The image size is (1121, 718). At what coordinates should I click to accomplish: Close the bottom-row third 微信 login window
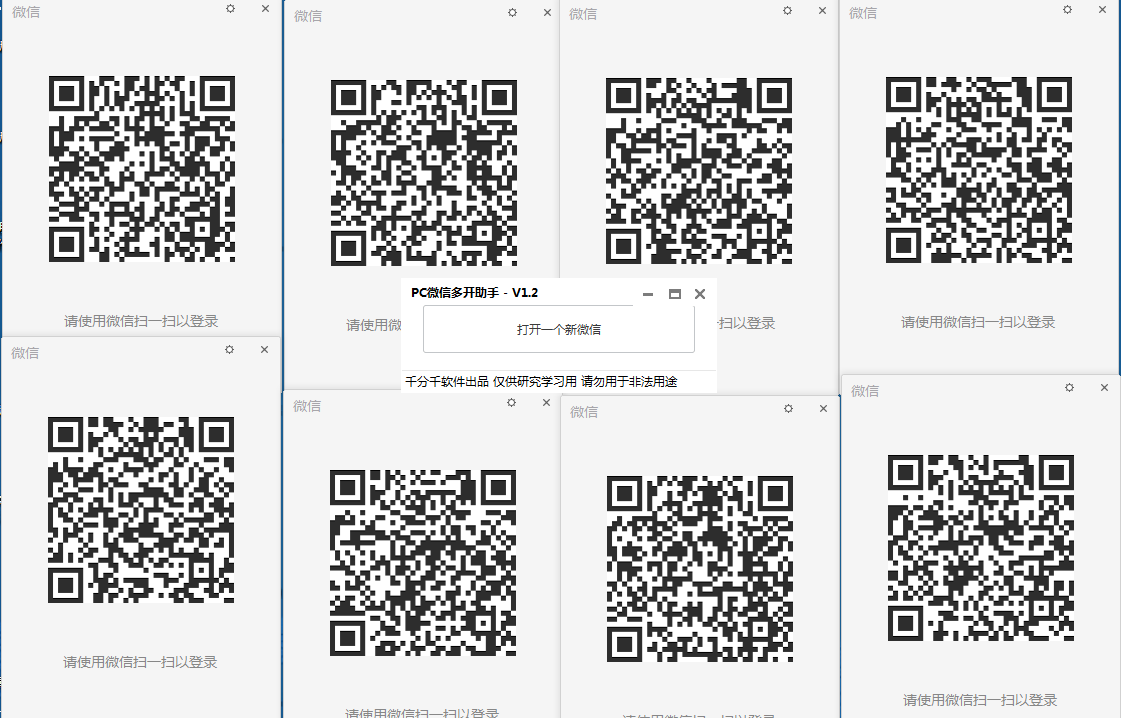point(823,408)
